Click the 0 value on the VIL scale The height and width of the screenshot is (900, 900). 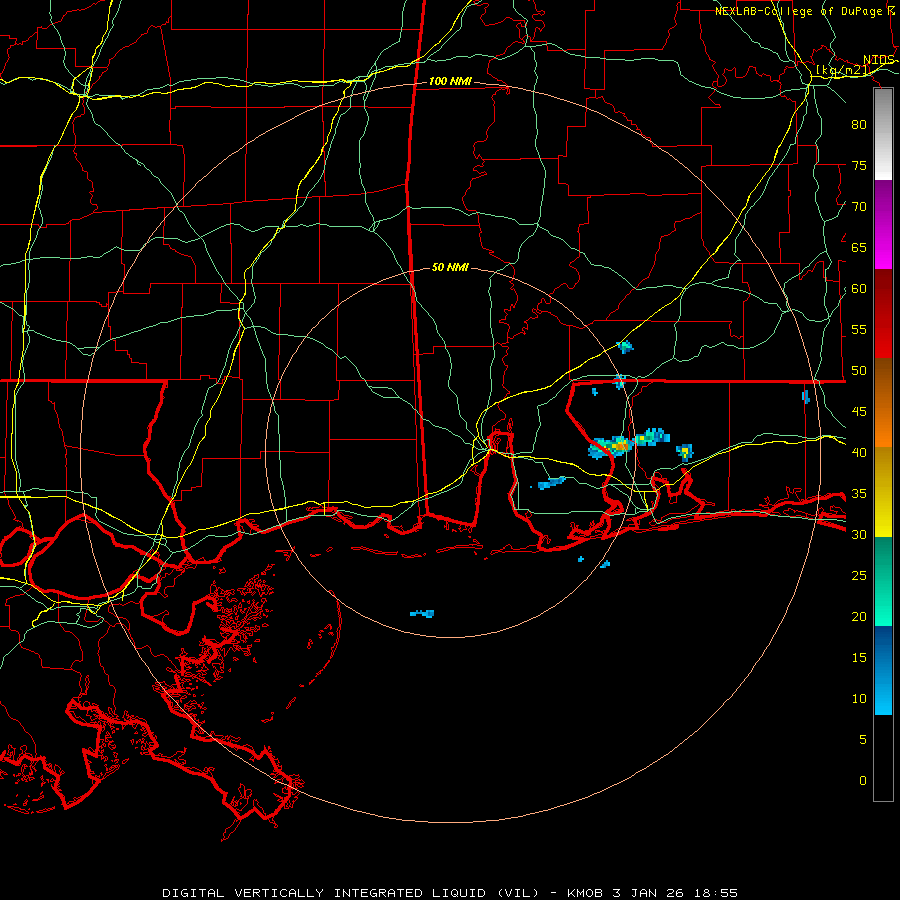[x=863, y=781]
